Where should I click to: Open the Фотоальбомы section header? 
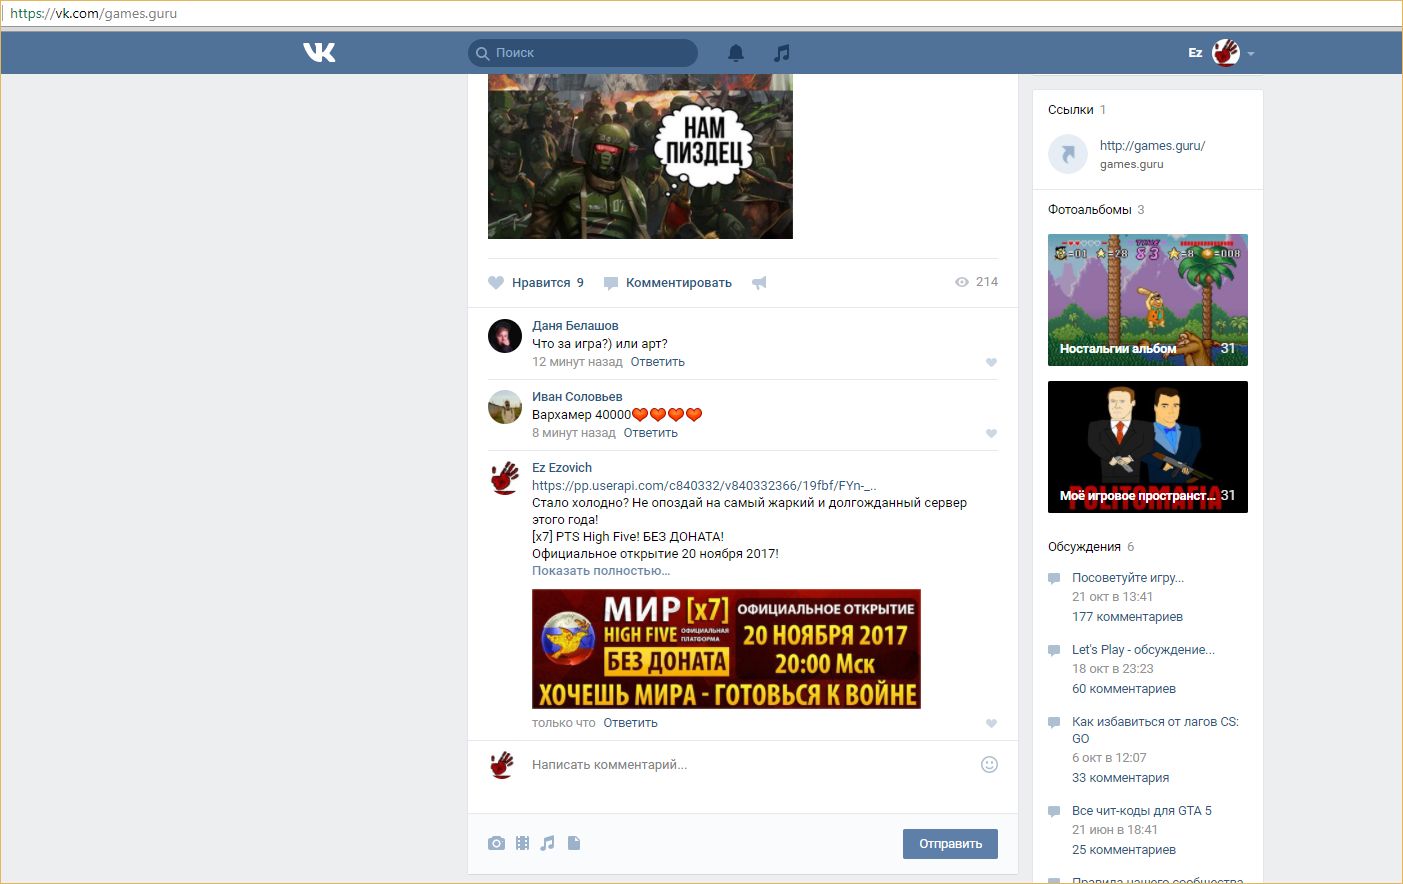pyautogui.click(x=1096, y=210)
